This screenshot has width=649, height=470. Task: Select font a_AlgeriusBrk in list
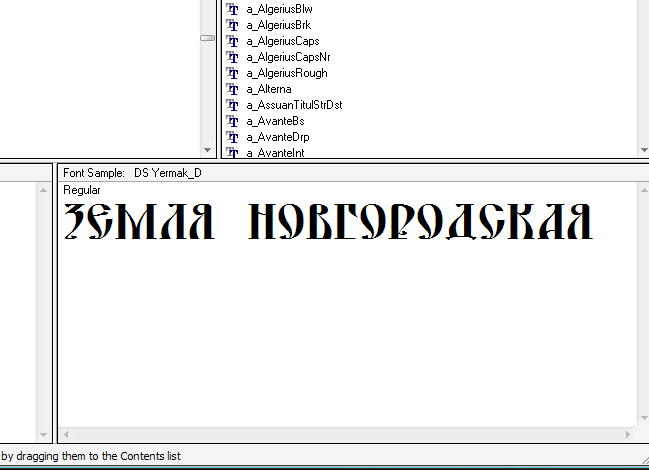(x=279, y=25)
